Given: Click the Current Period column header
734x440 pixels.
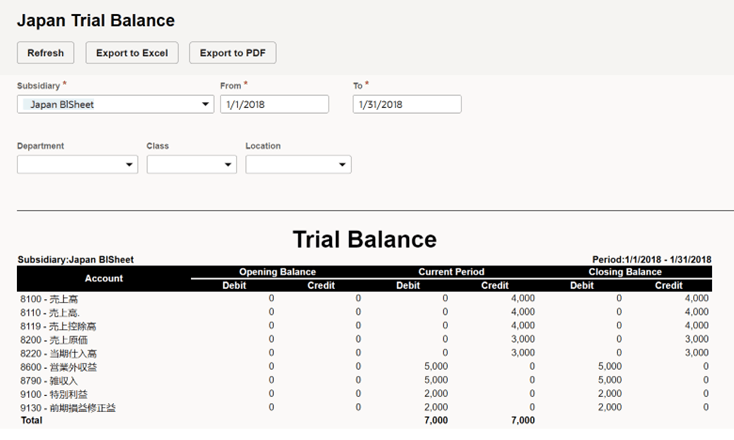Looking at the screenshot, I should tap(451, 272).
